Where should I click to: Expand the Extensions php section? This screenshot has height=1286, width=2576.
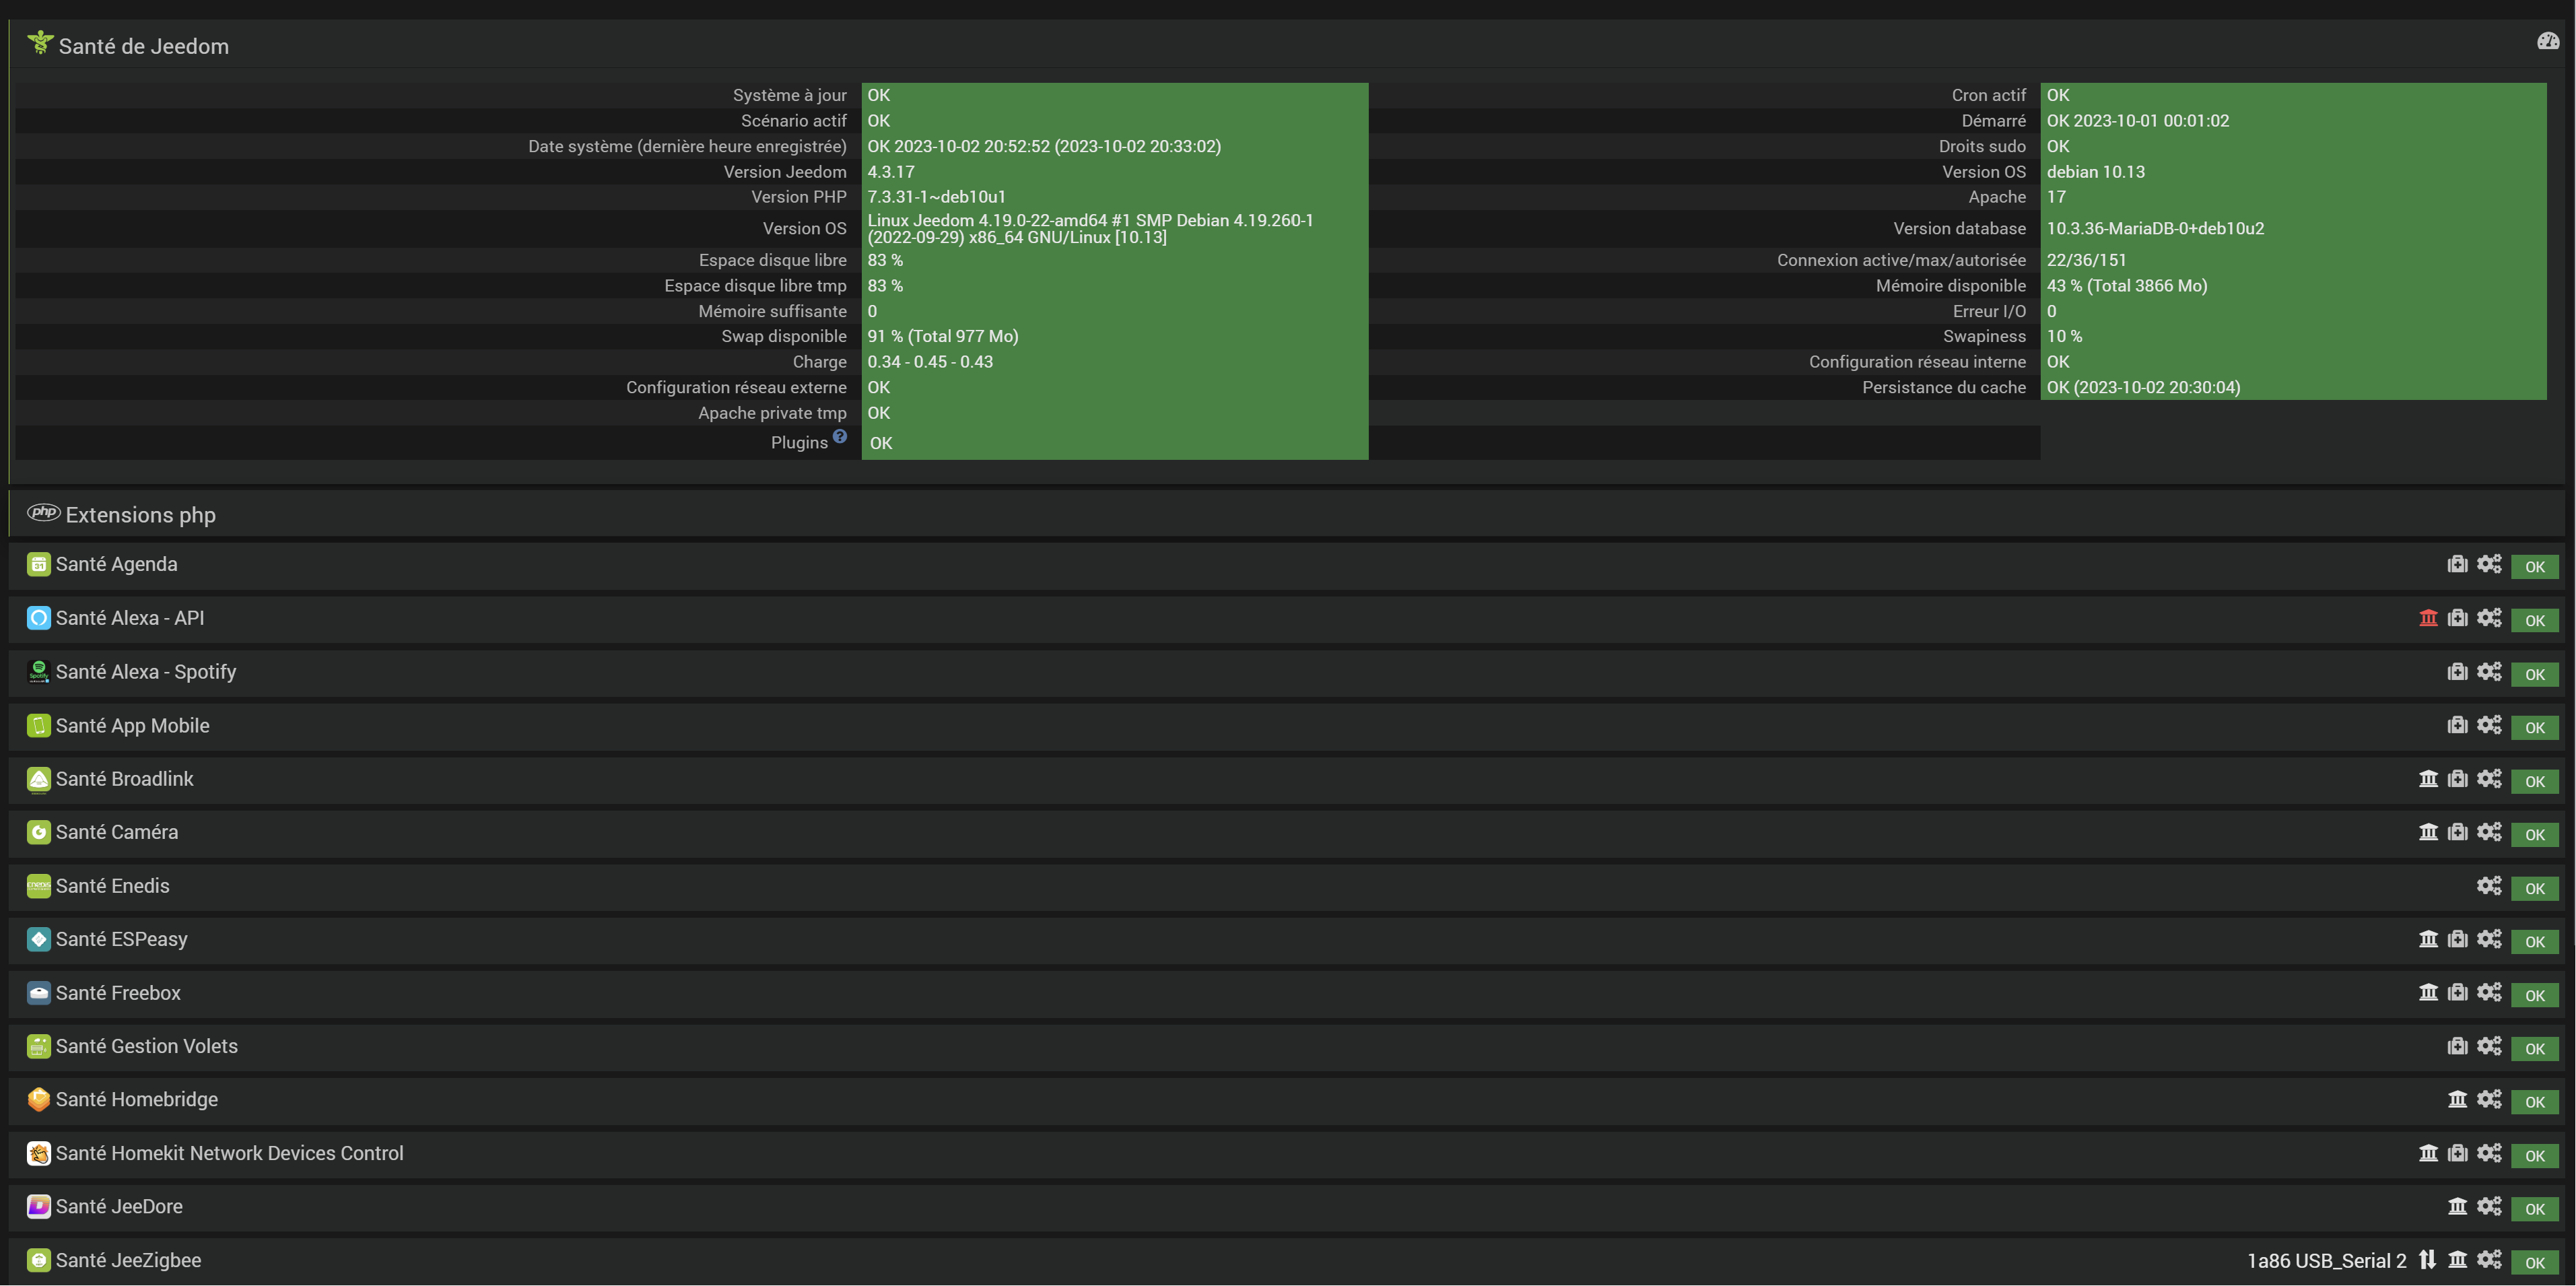click(x=140, y=515)
